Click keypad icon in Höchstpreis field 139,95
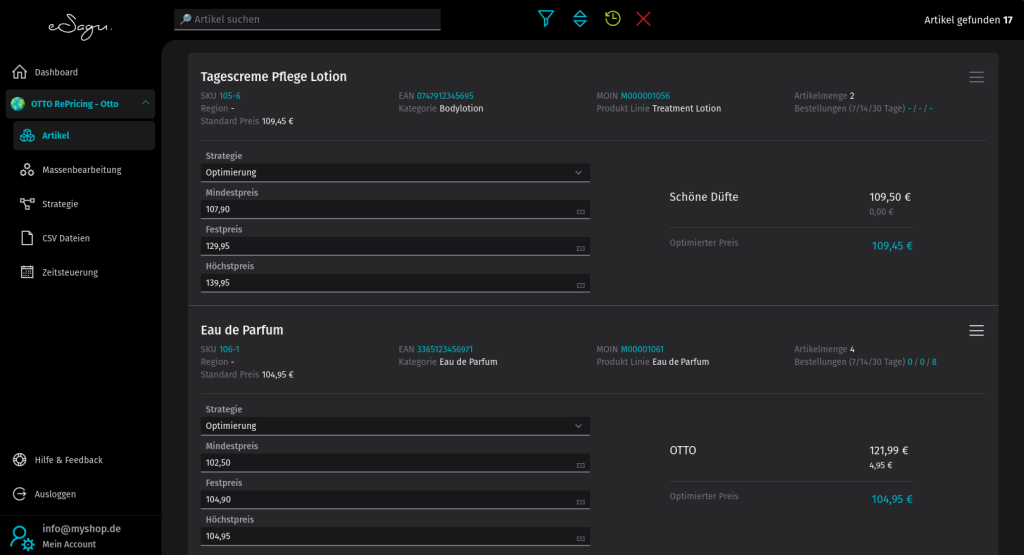Image resolution: width=1024 pixels, height=555 pixels. pos(581,285)
